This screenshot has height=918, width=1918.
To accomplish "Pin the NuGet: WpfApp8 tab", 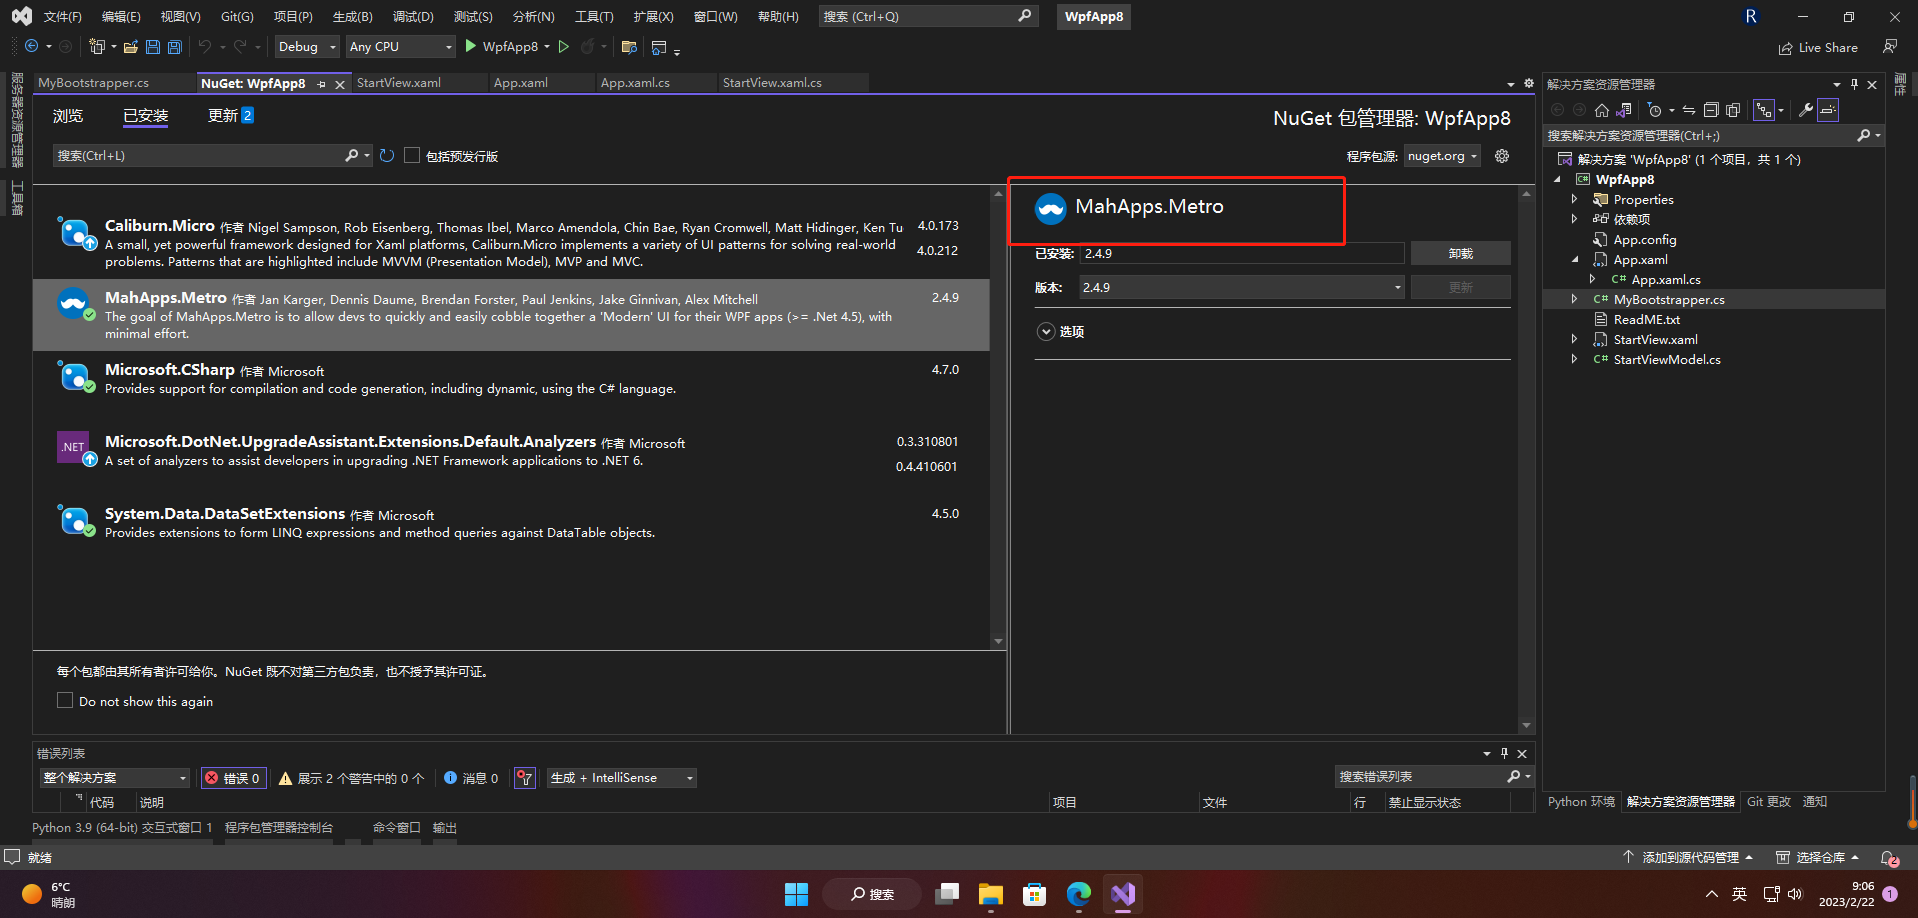I will [x=322, y=84].
